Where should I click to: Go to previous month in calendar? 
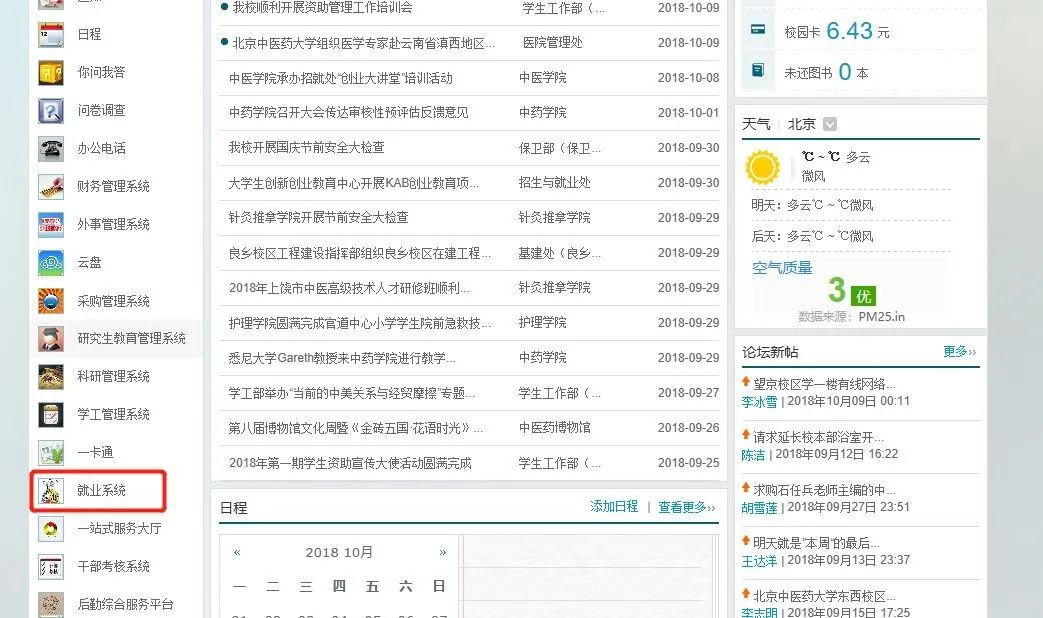[237, 552]
